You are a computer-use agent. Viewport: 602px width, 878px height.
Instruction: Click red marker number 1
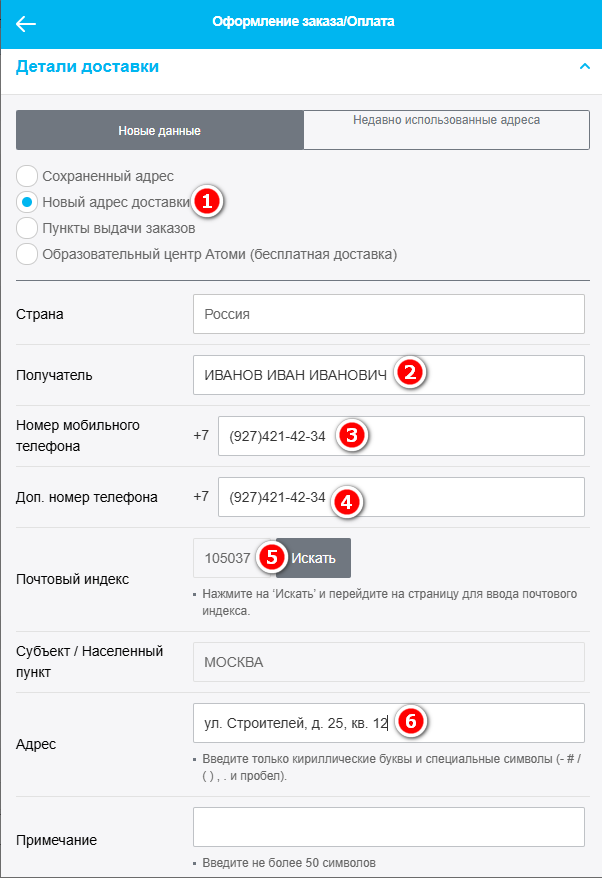[x=207, y=201]
